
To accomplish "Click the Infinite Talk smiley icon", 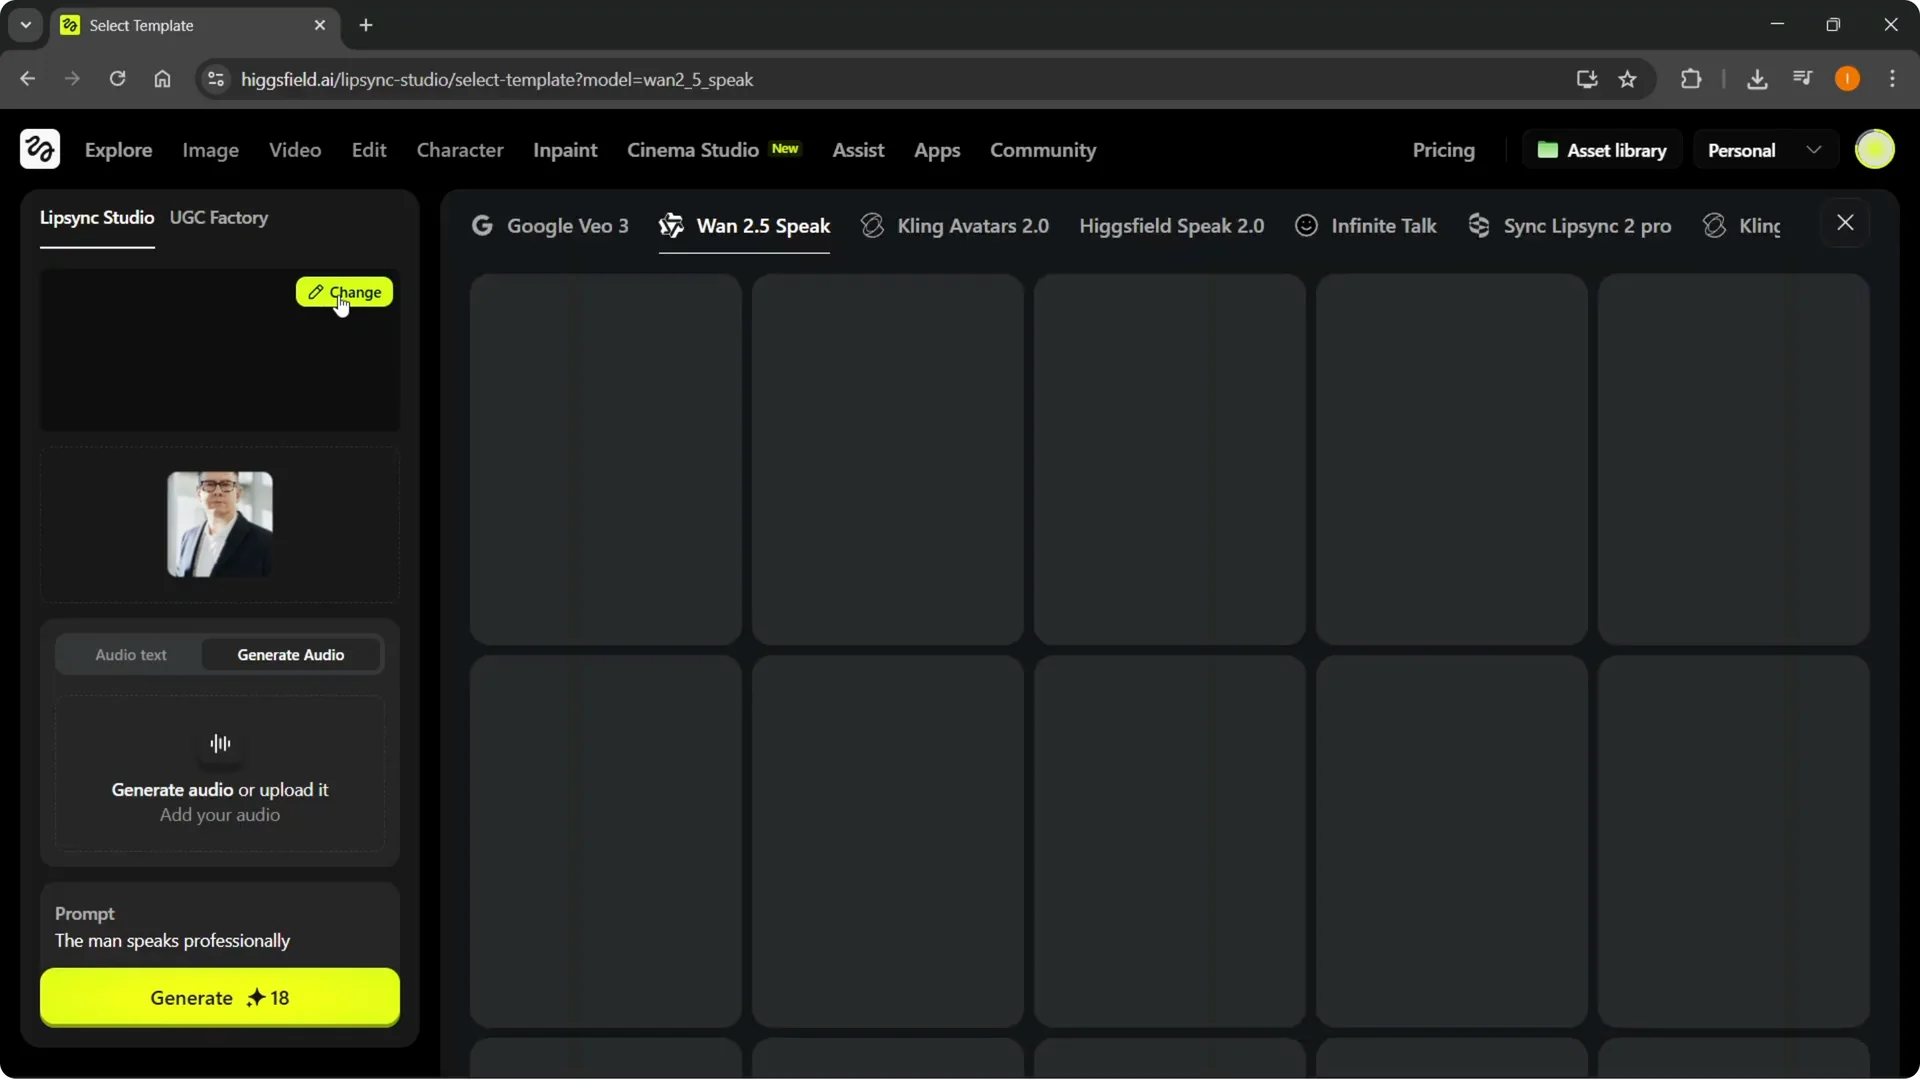I will coord(1306,225).
